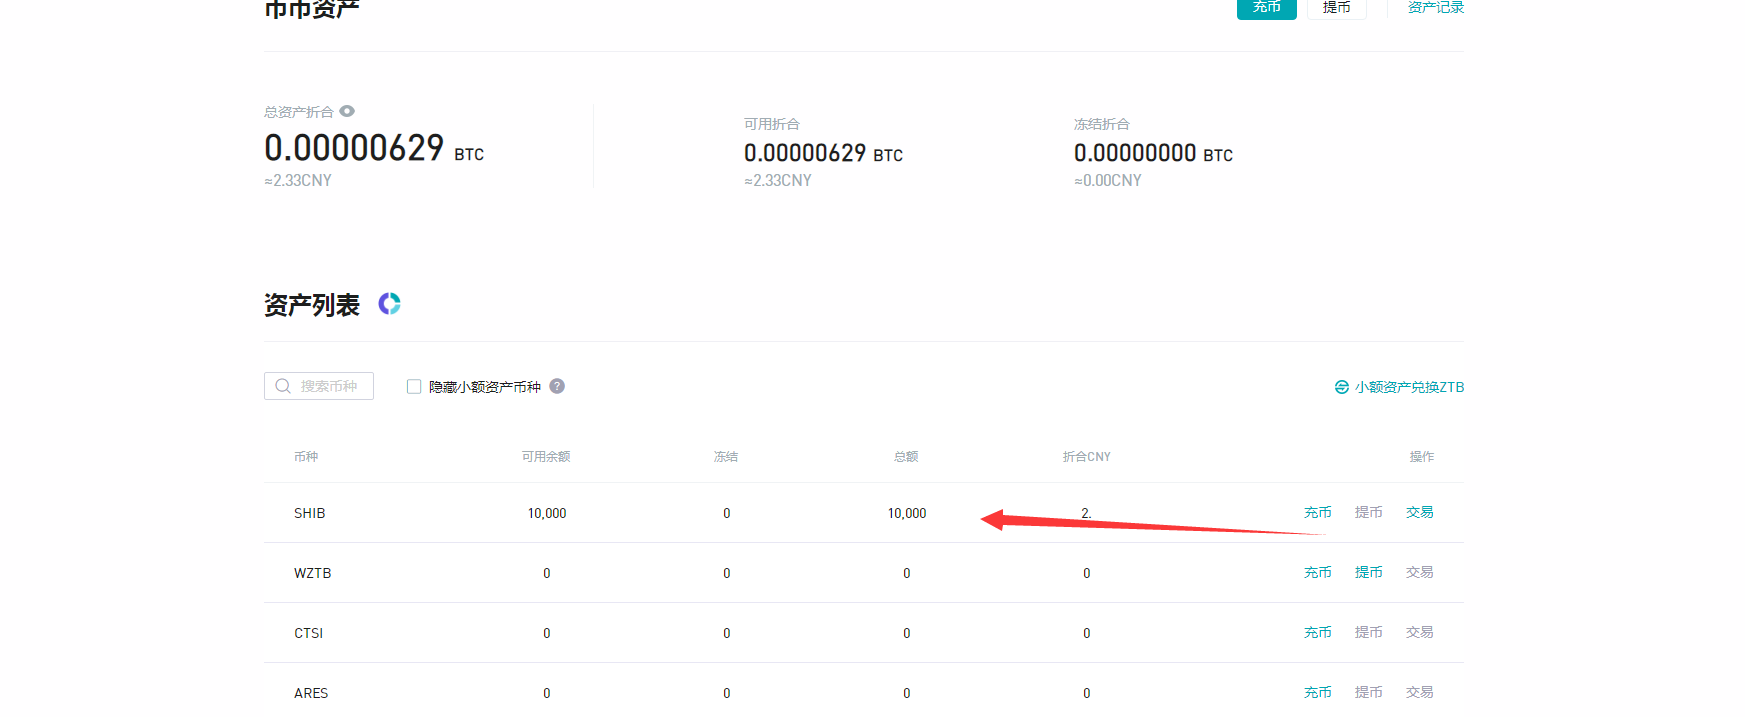Click the teal 充币 button at top
Image resolution: width=1745 pixels, height=717 pixels.
(1266, 8)
